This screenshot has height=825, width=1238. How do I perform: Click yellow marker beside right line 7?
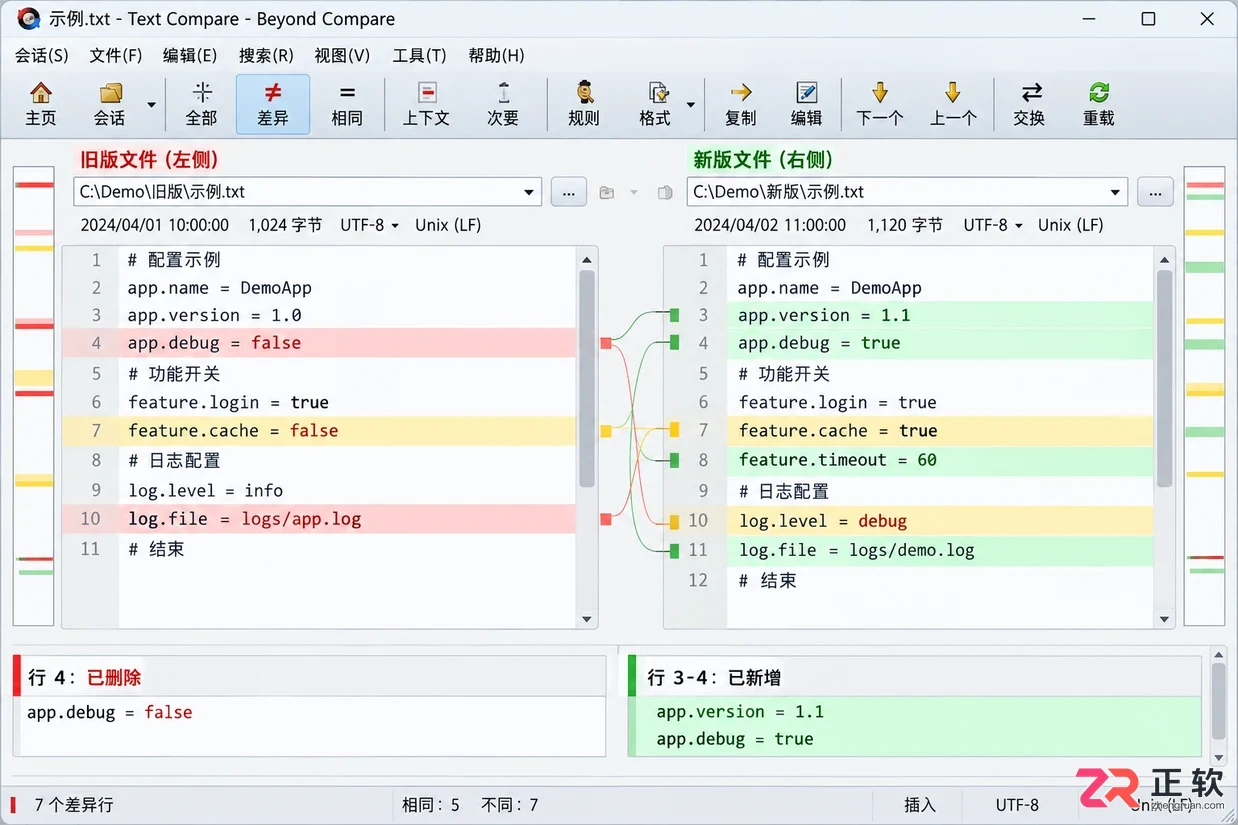click(674, 430)
